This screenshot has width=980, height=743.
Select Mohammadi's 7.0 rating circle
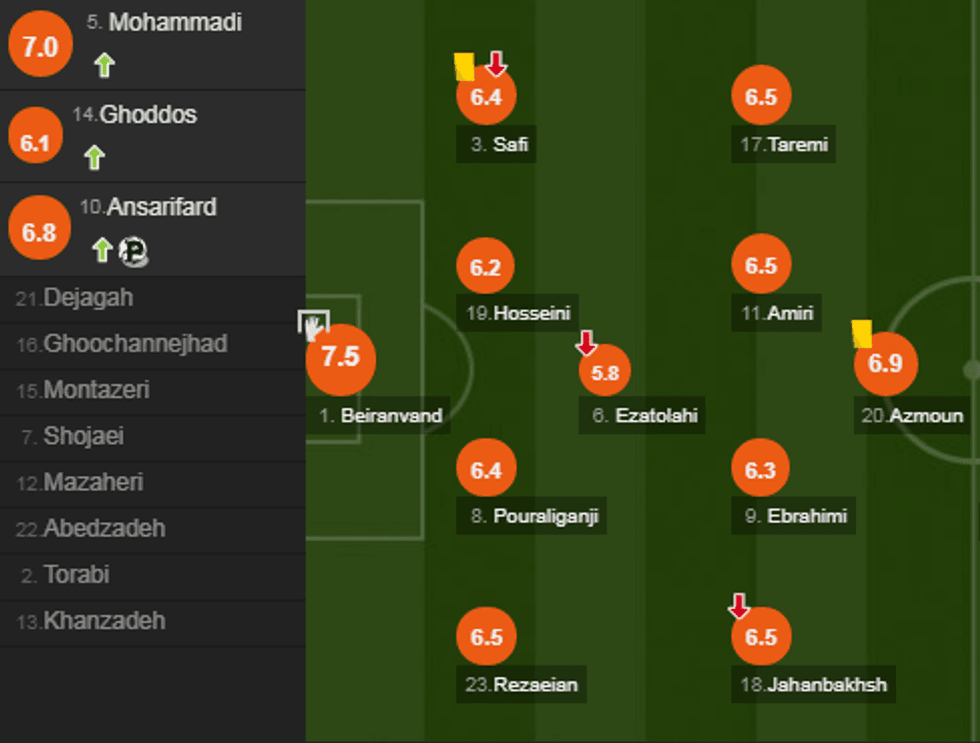coord(40,46)
